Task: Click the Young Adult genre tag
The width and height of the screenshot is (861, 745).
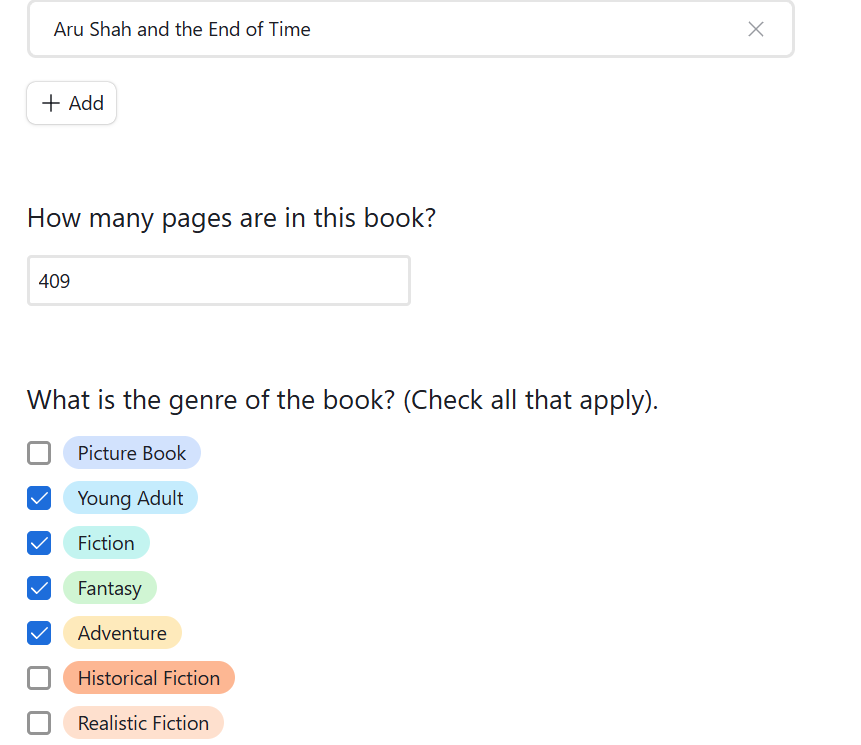Action: point(130,498)
